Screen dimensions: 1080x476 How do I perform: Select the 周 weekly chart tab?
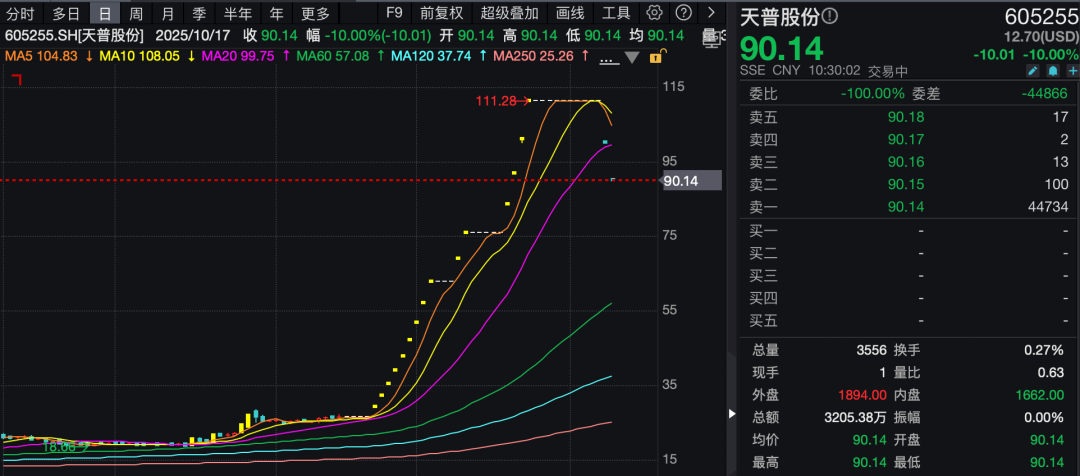click(x=136, y=13)
